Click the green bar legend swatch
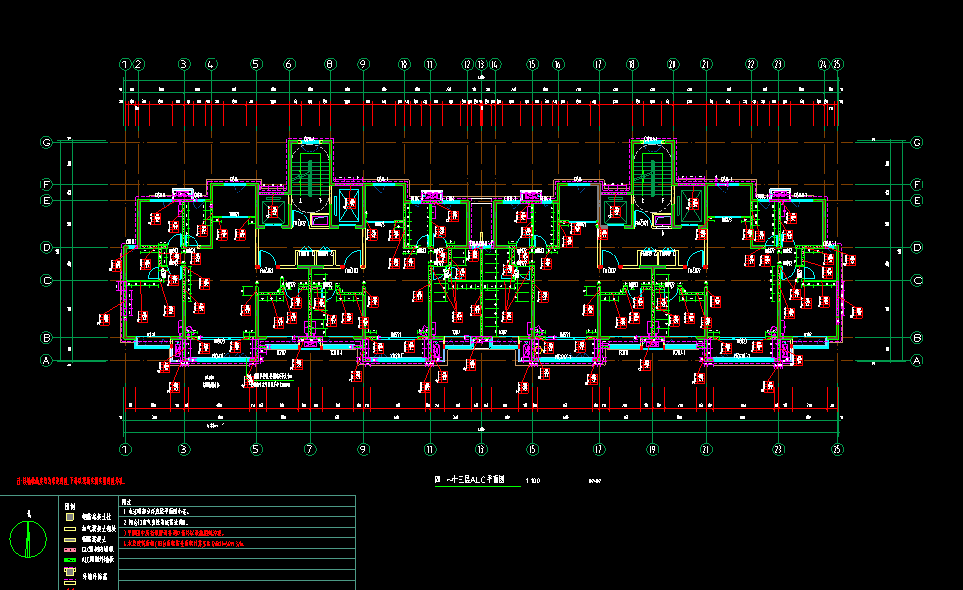The image size is (963, 590). coord(70,560)
